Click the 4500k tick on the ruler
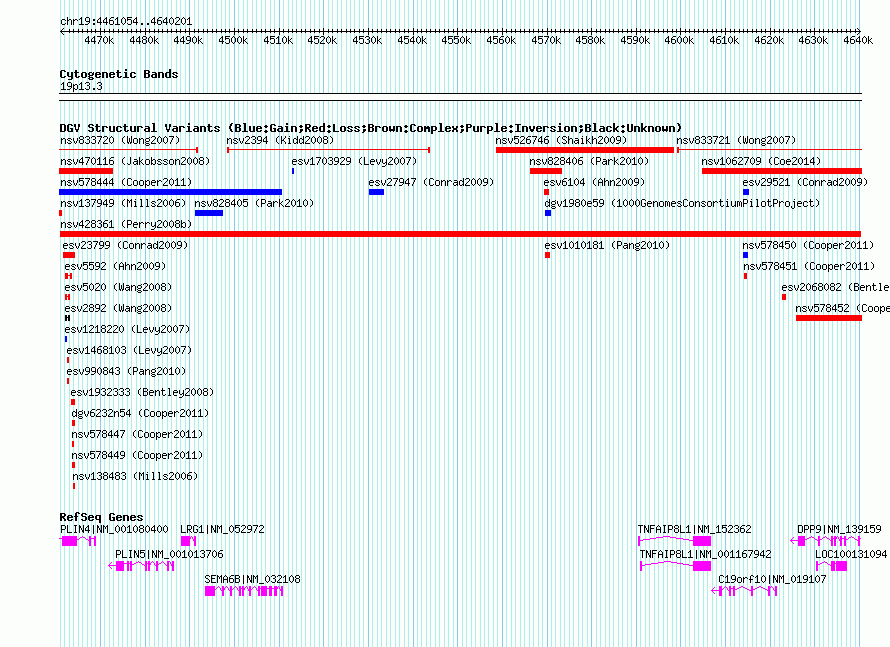 [233, 40]
